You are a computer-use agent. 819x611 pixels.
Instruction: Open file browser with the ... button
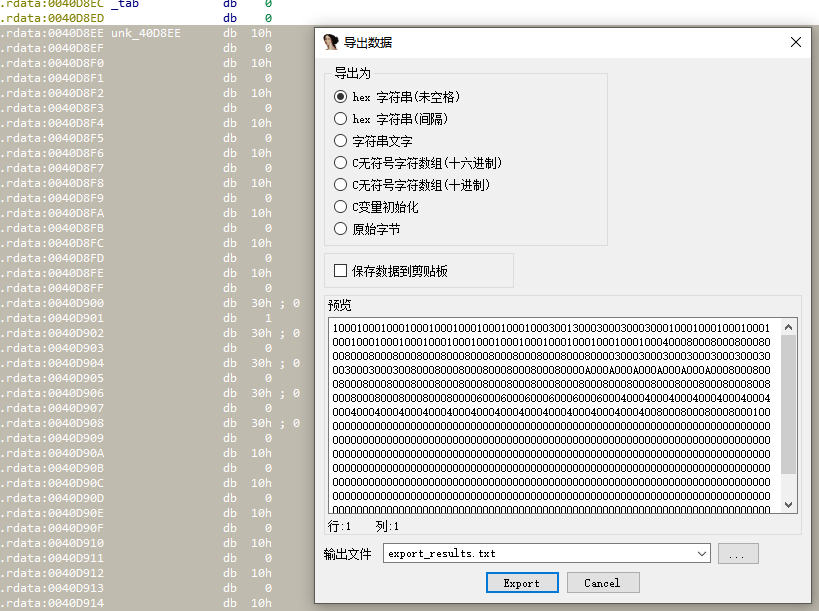tap(738, 553)
